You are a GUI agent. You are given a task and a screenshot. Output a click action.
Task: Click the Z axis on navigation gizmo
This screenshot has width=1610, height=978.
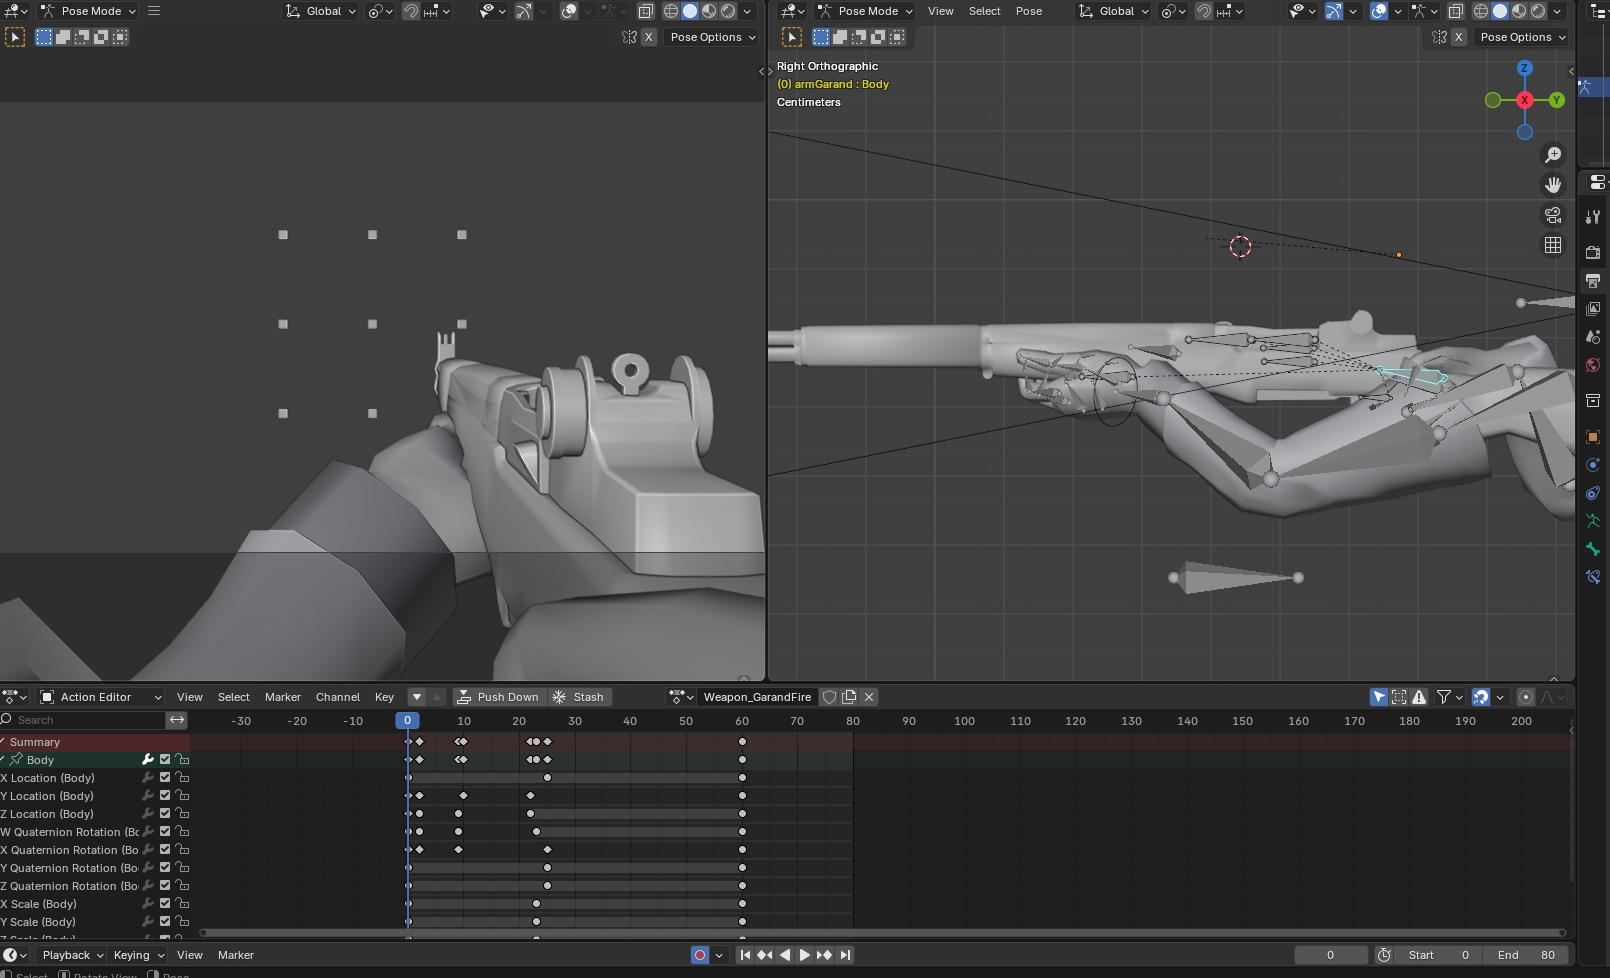pyautogui.click(x=1524, y=68)
